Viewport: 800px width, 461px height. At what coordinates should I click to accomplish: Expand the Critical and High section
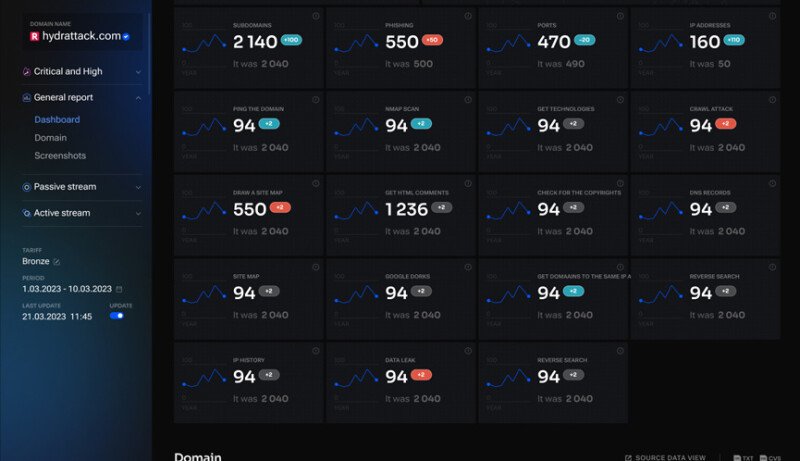tap(138, 72)
